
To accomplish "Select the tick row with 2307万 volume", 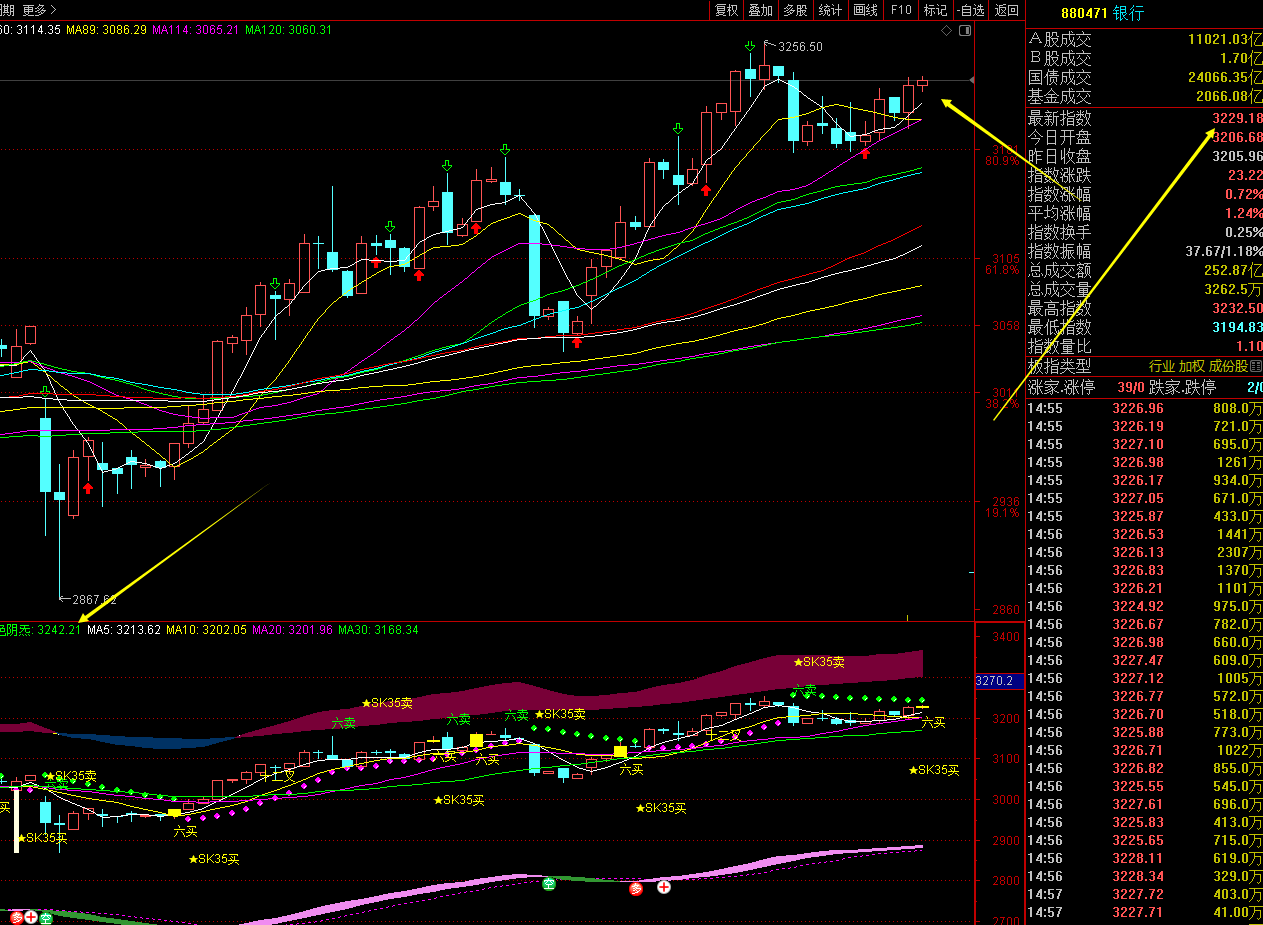I will (x=1145, y=552).
